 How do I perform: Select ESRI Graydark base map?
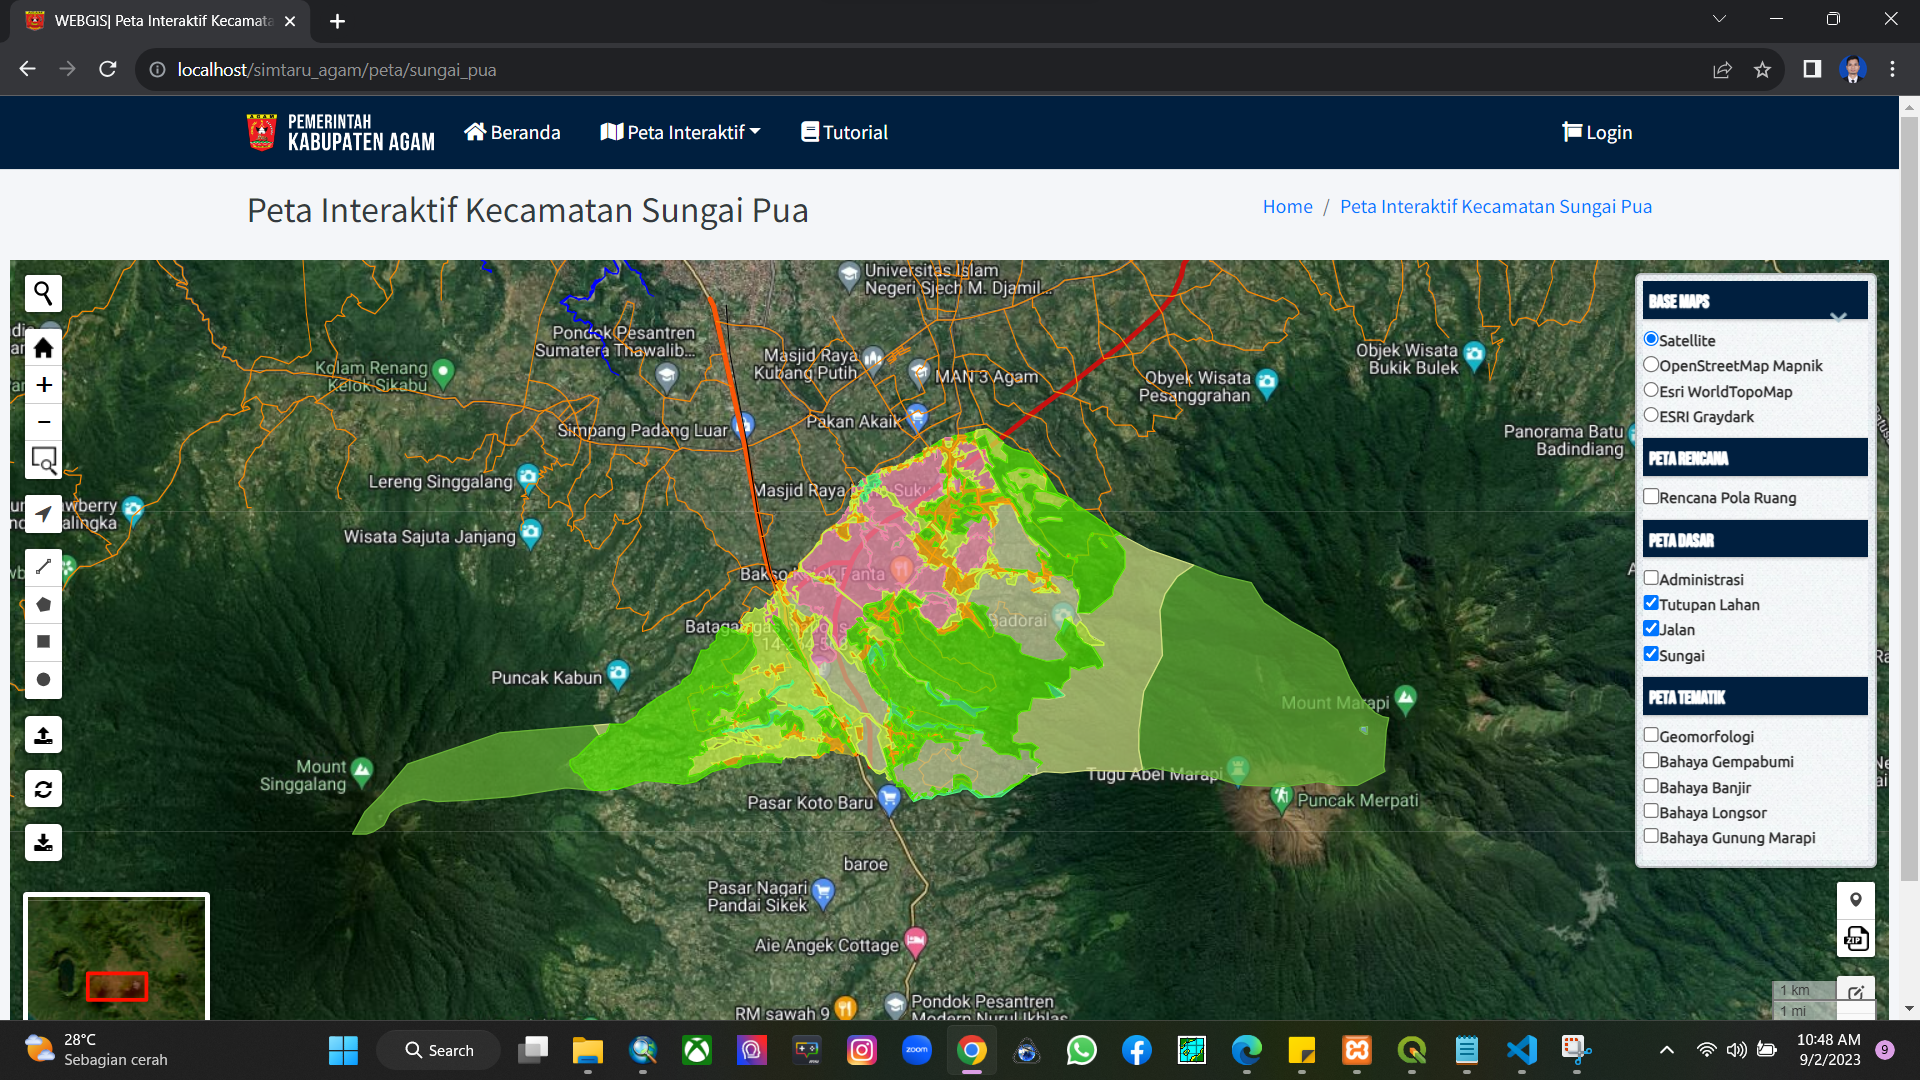[1651, 415]
